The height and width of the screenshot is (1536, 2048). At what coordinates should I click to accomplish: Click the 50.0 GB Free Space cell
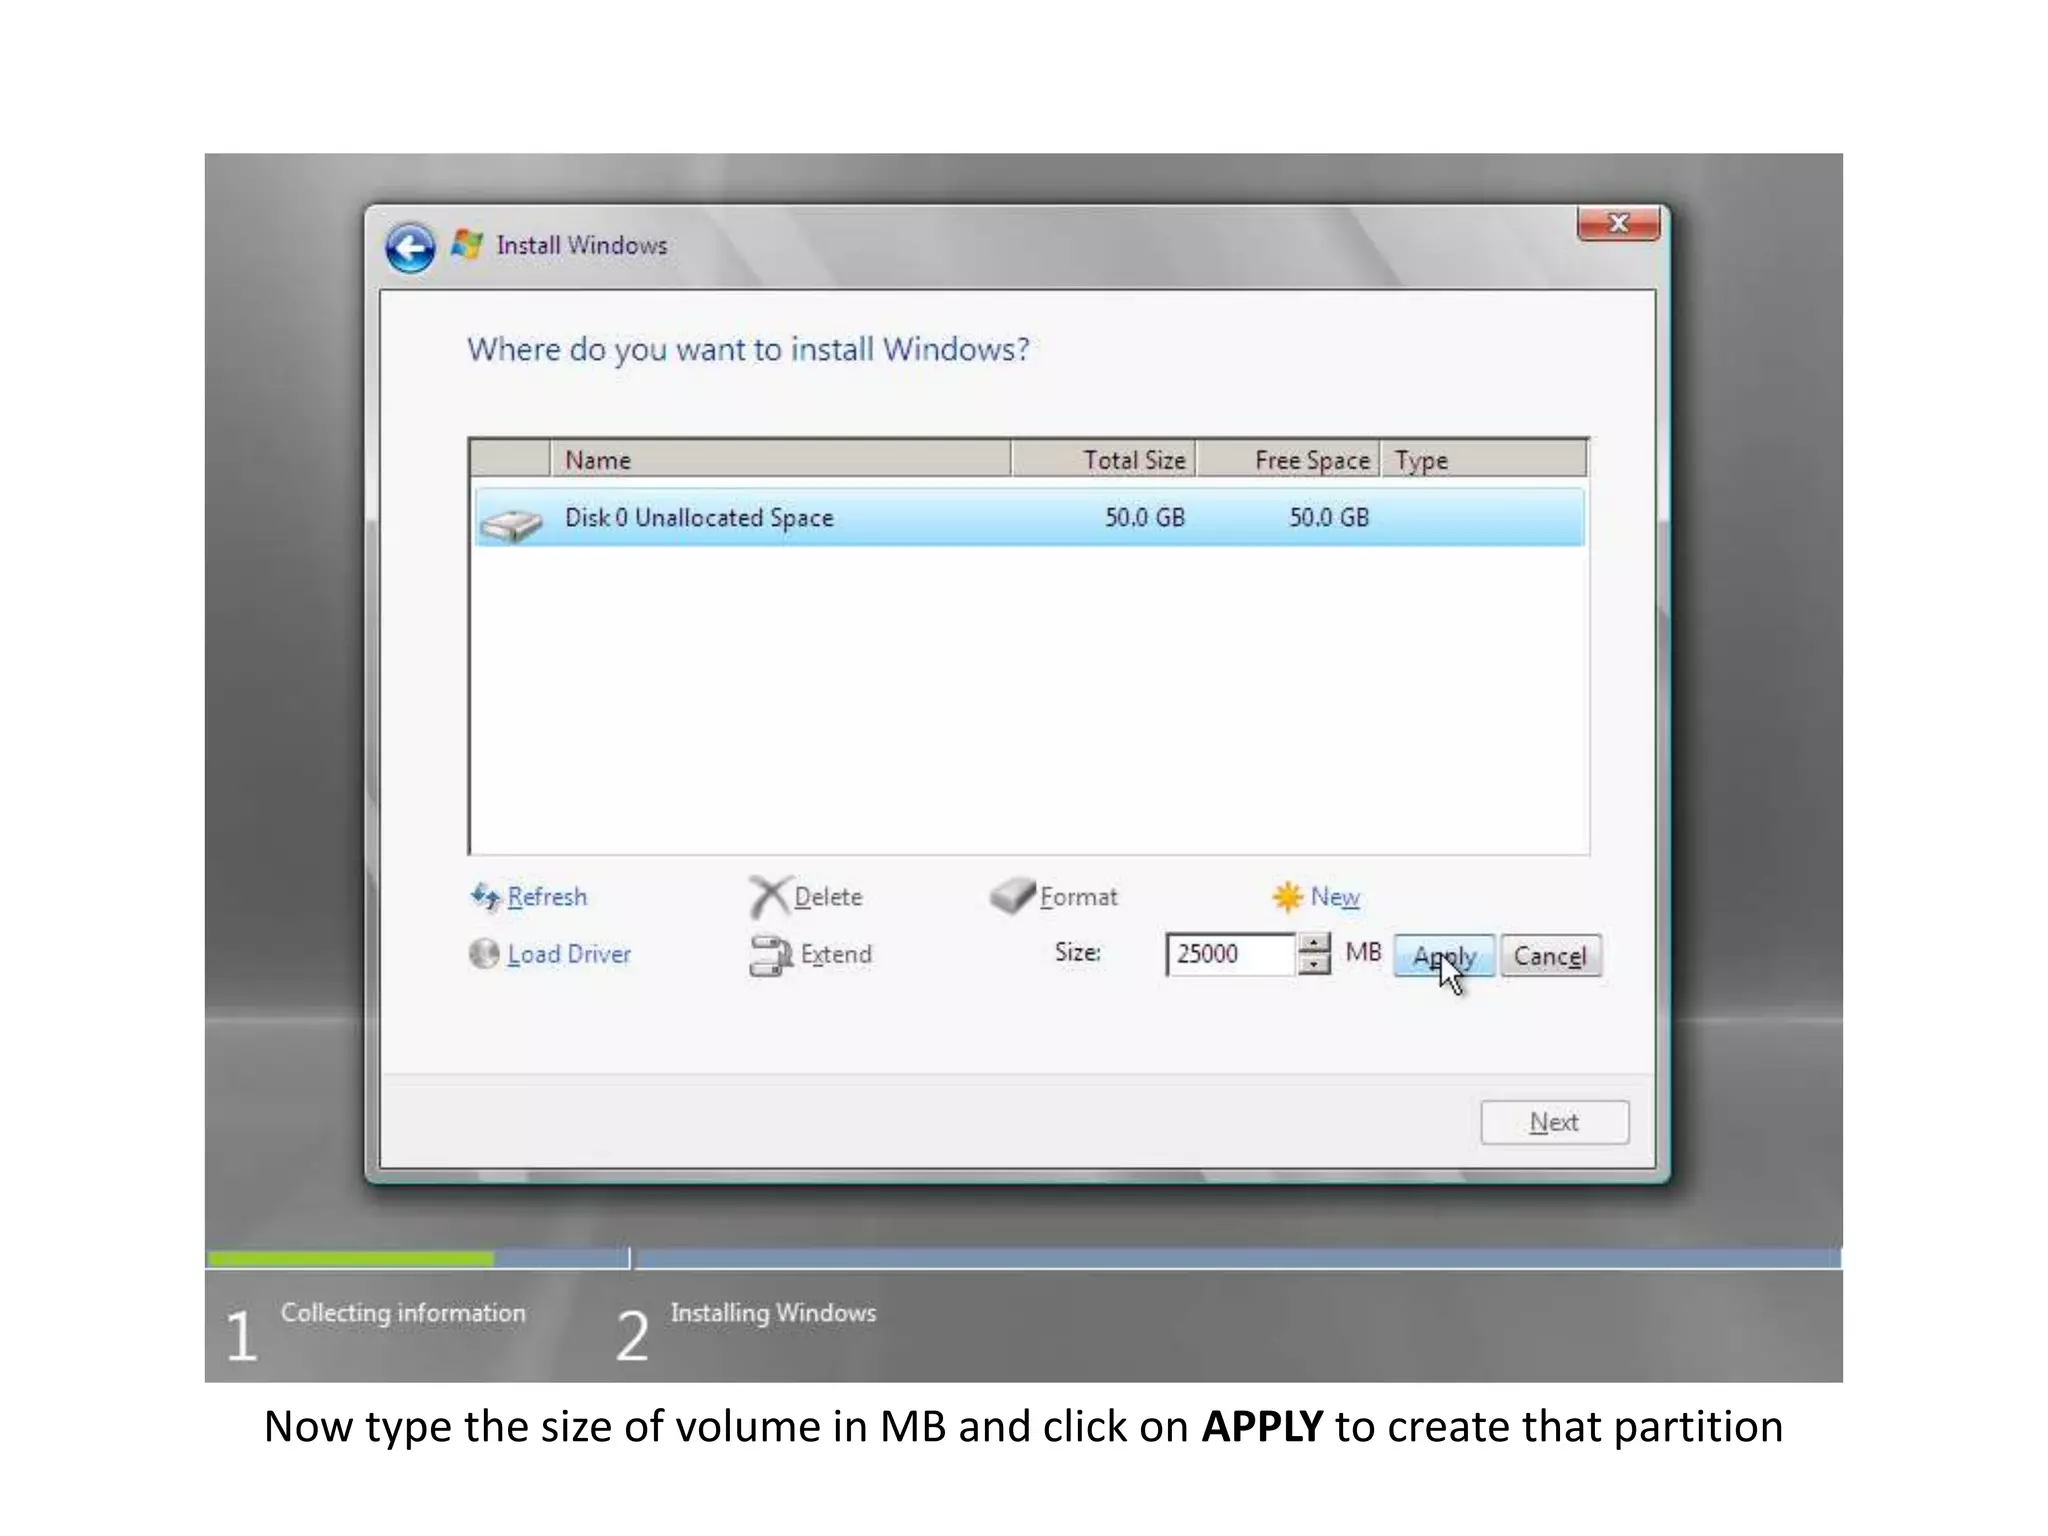(1329, 517)
